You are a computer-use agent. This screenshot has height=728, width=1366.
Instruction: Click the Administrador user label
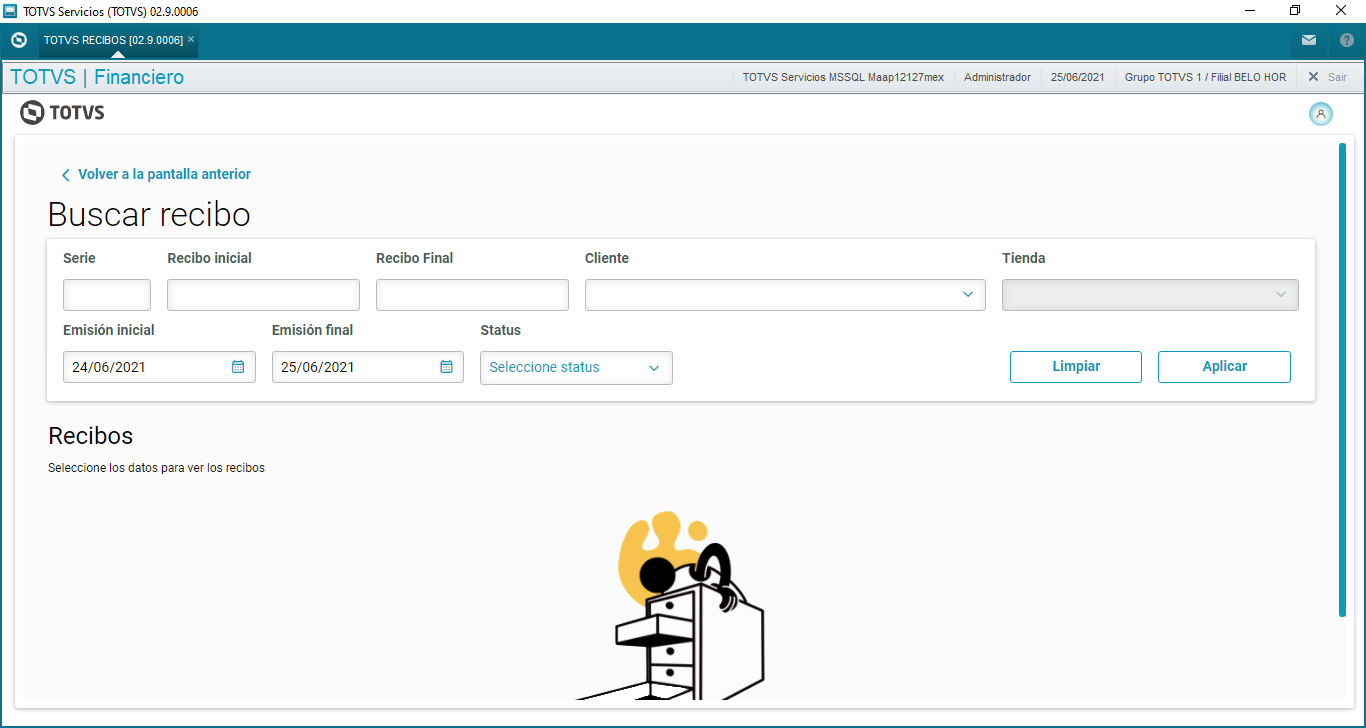tap(997, 77)
